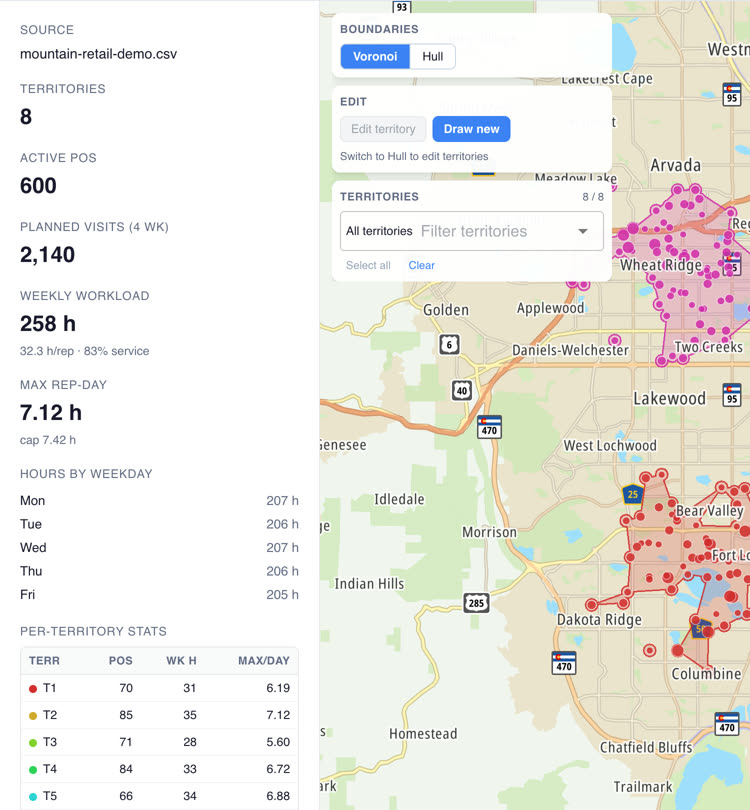Click the 32.3 h/rep 83% service note
Viewport: 750px width, 810px height.
(85, 351)
